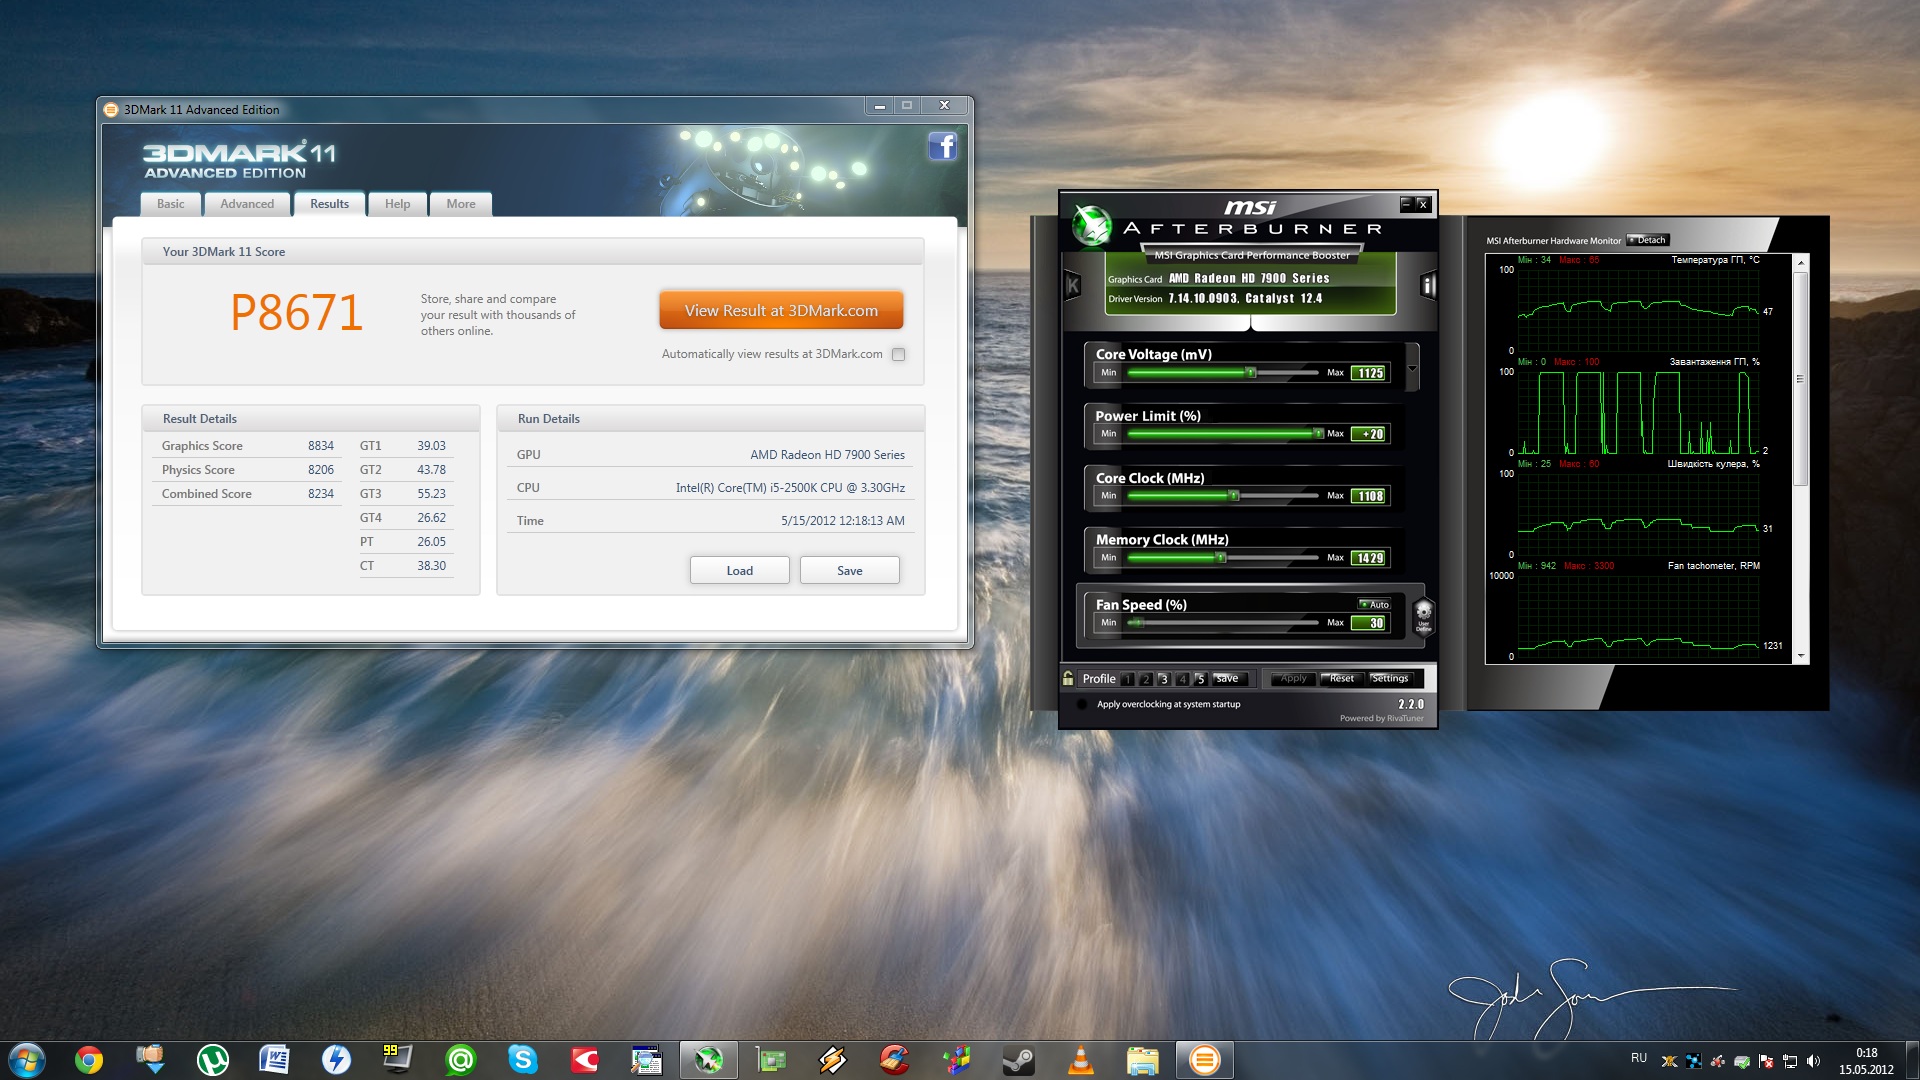1920x1080 pixels.
Task: Click the Apply button in Afterburner
Action: coord(1293,678)
